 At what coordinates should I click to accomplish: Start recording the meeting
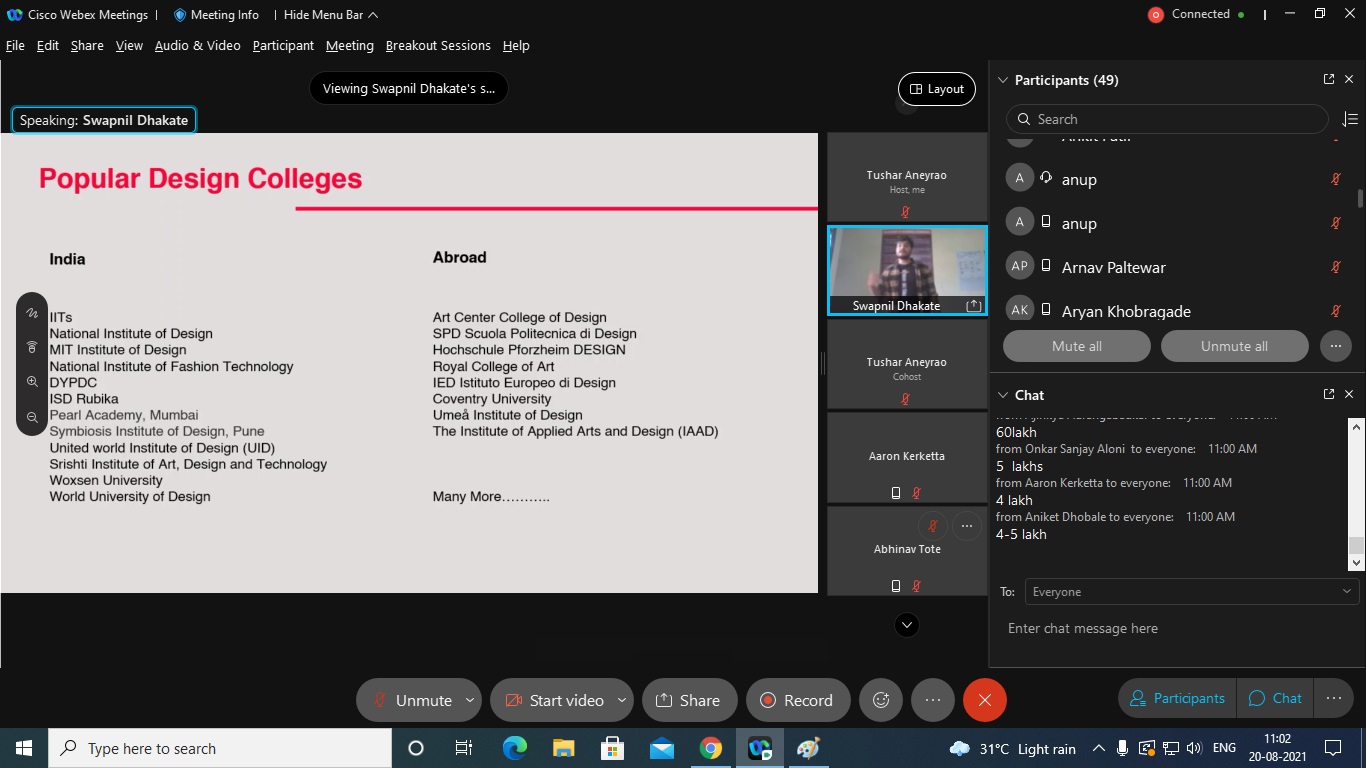797,700
